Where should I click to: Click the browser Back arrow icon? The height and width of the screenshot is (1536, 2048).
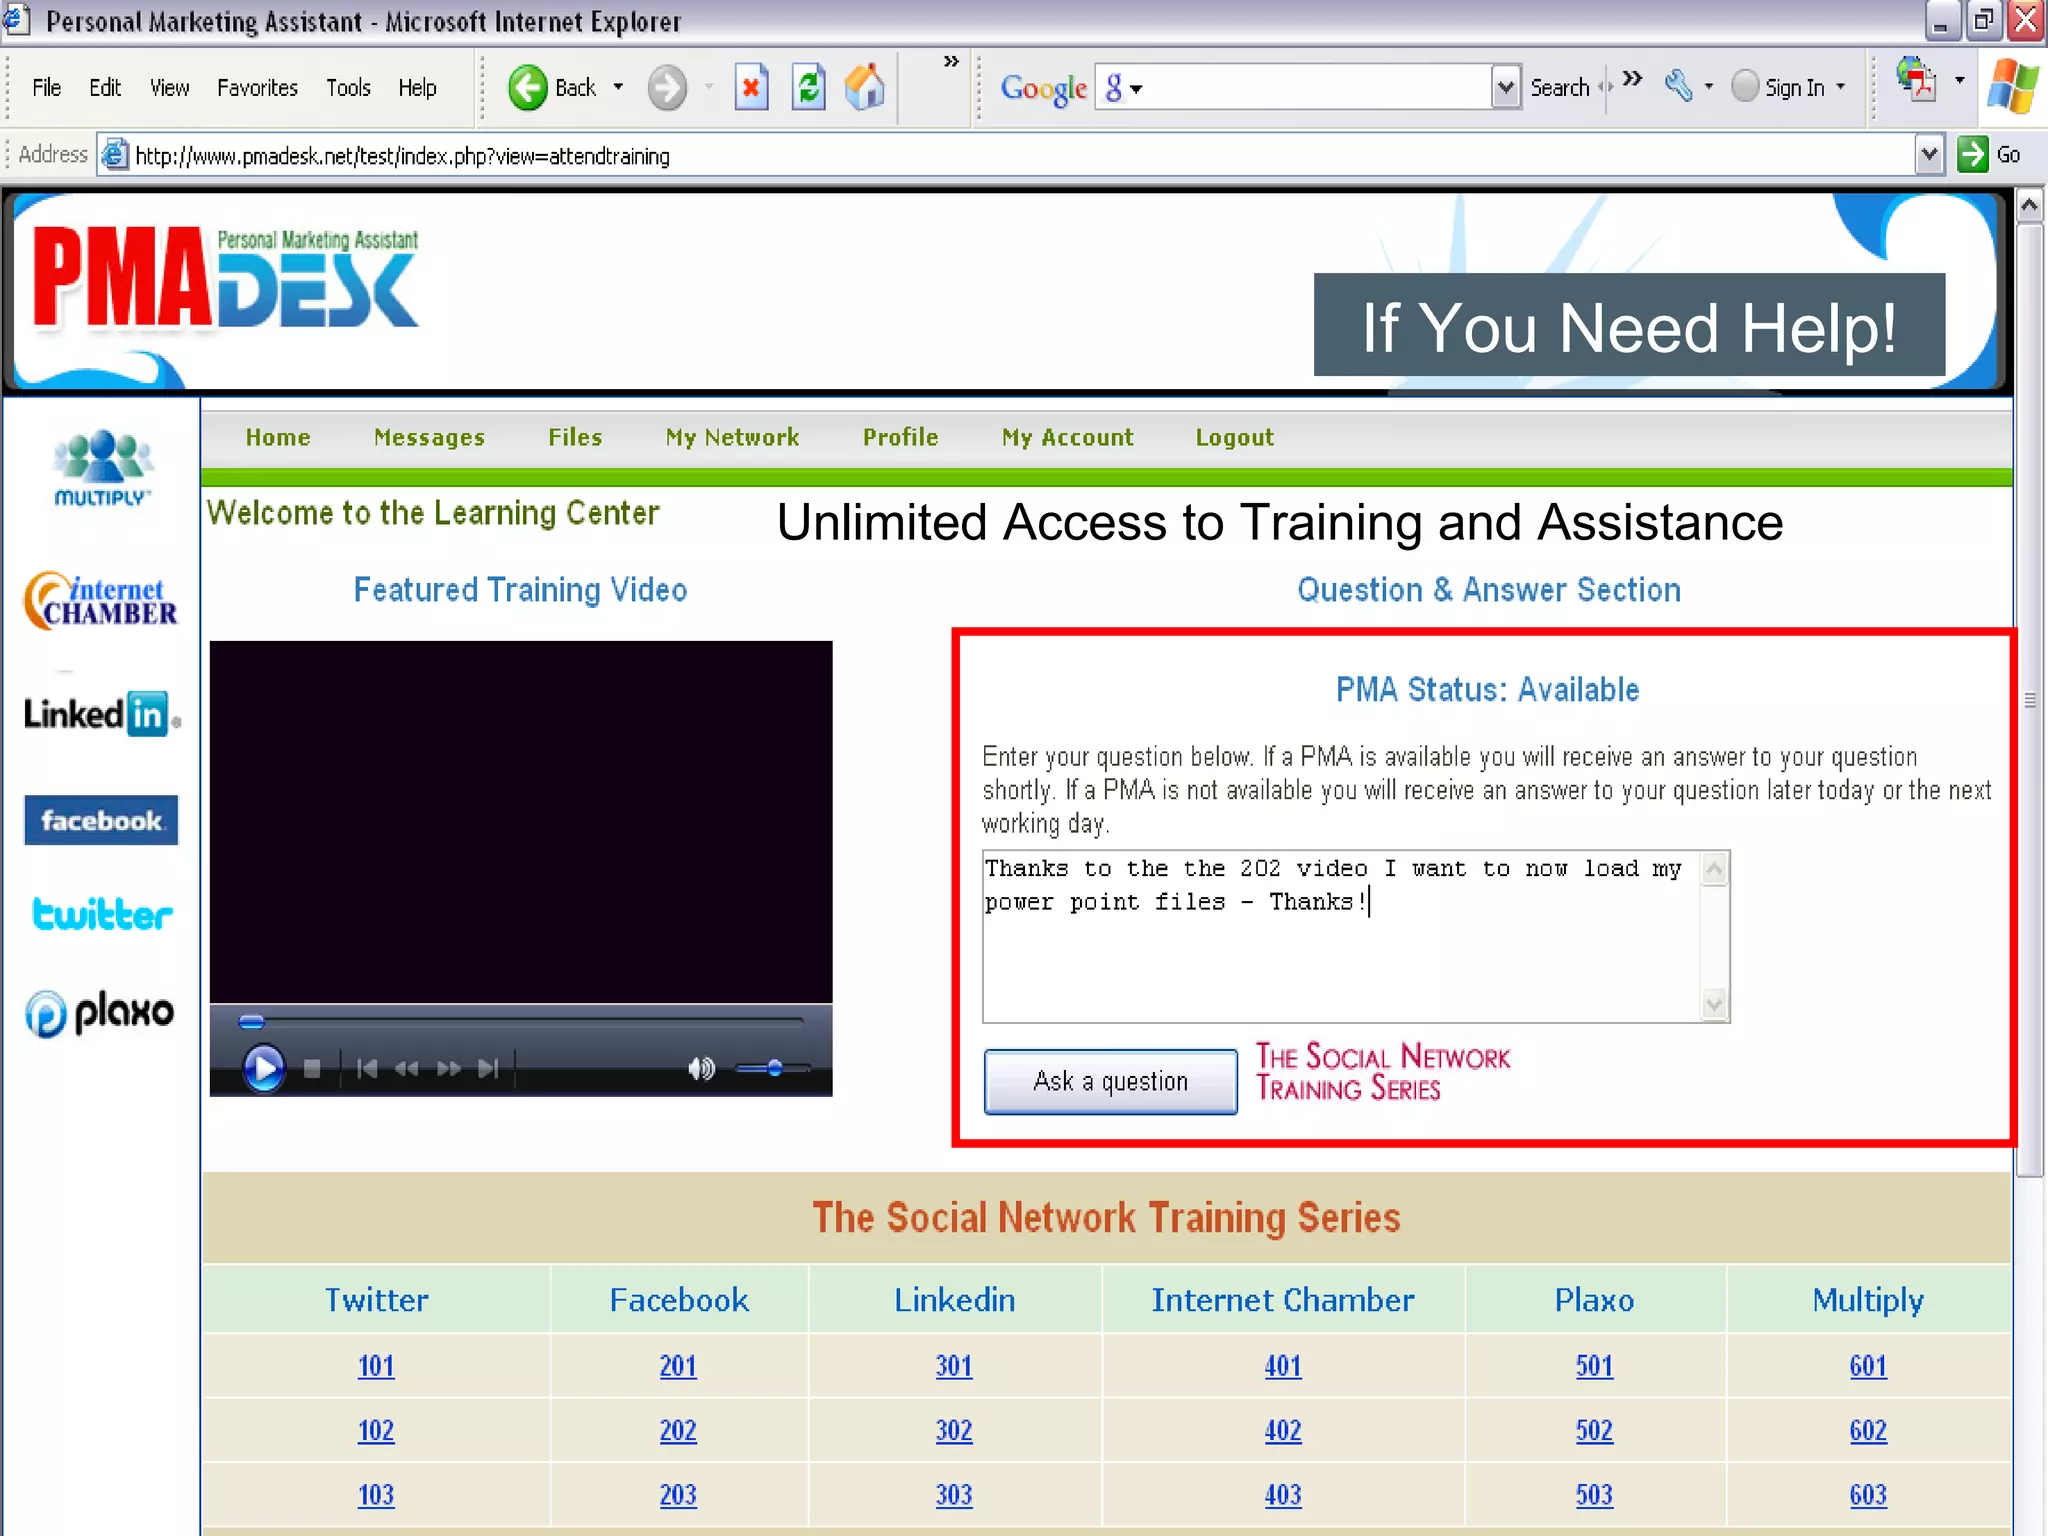(x=527, y=87)
